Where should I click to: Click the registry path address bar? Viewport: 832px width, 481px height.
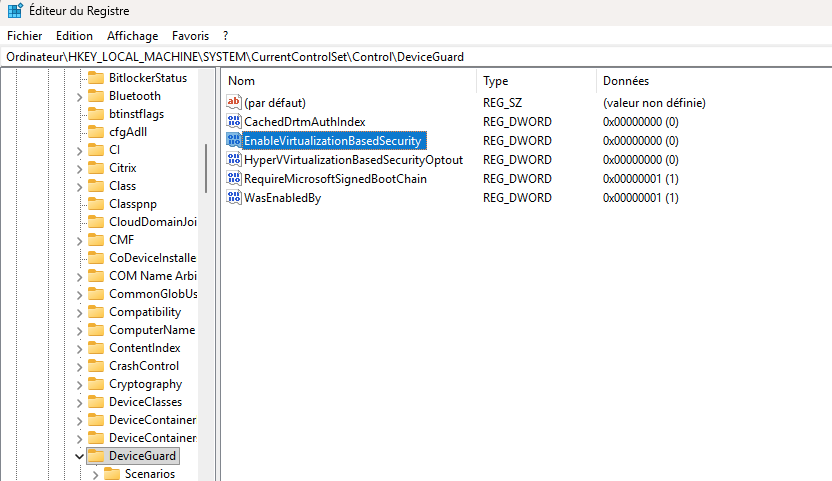pos(400,57)
